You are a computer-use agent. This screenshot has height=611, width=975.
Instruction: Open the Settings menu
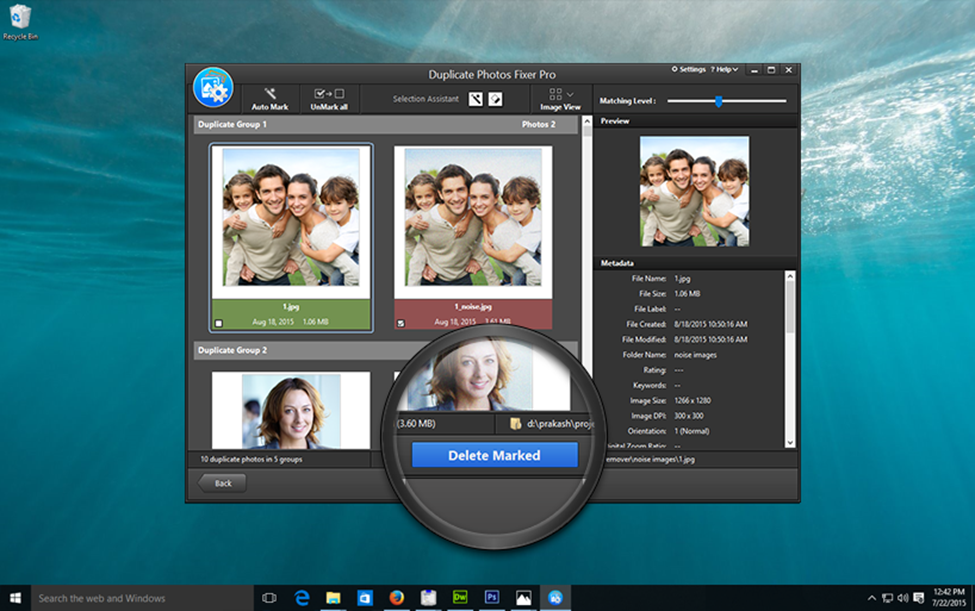(x=689, y=70)
